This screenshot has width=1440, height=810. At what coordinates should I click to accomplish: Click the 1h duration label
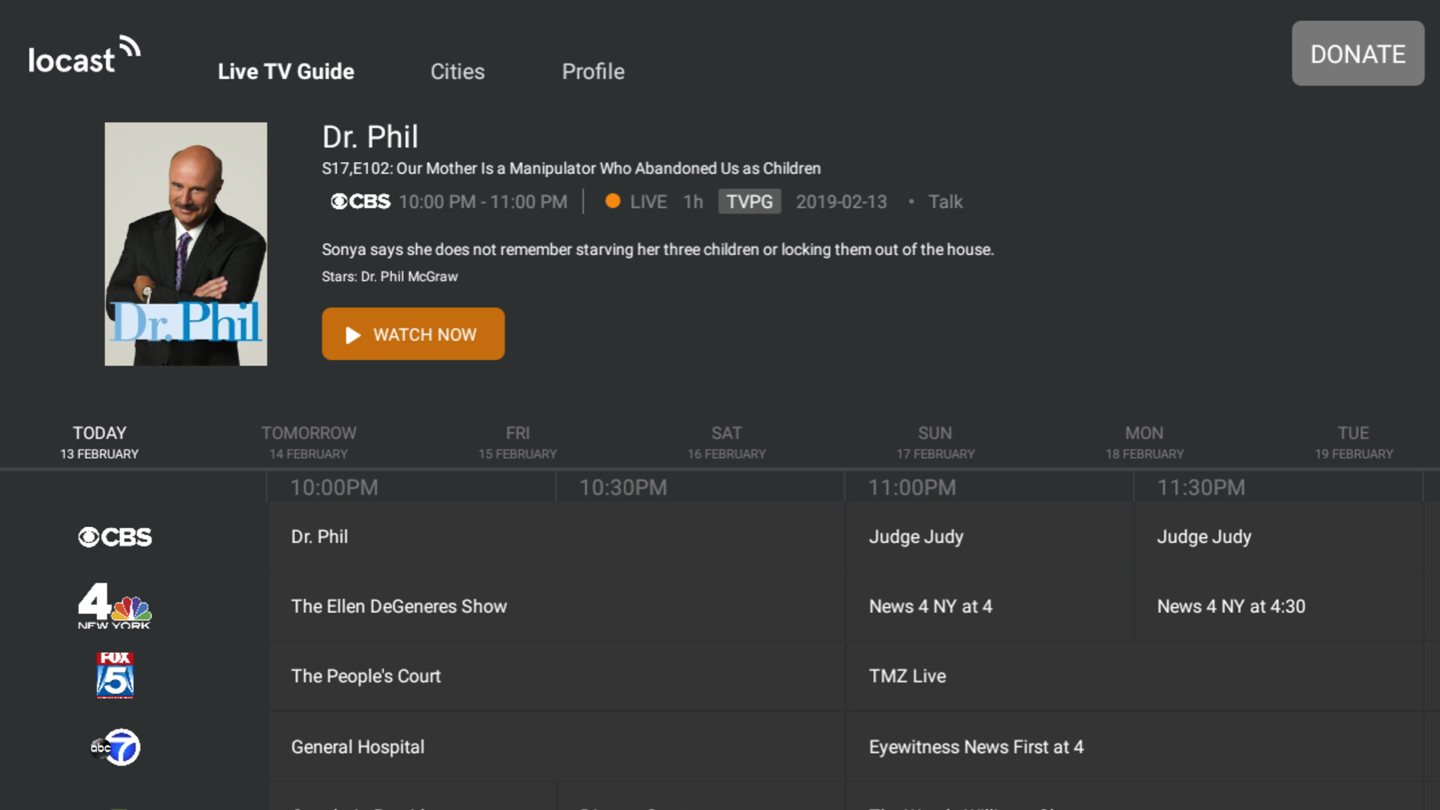point(693,202)
